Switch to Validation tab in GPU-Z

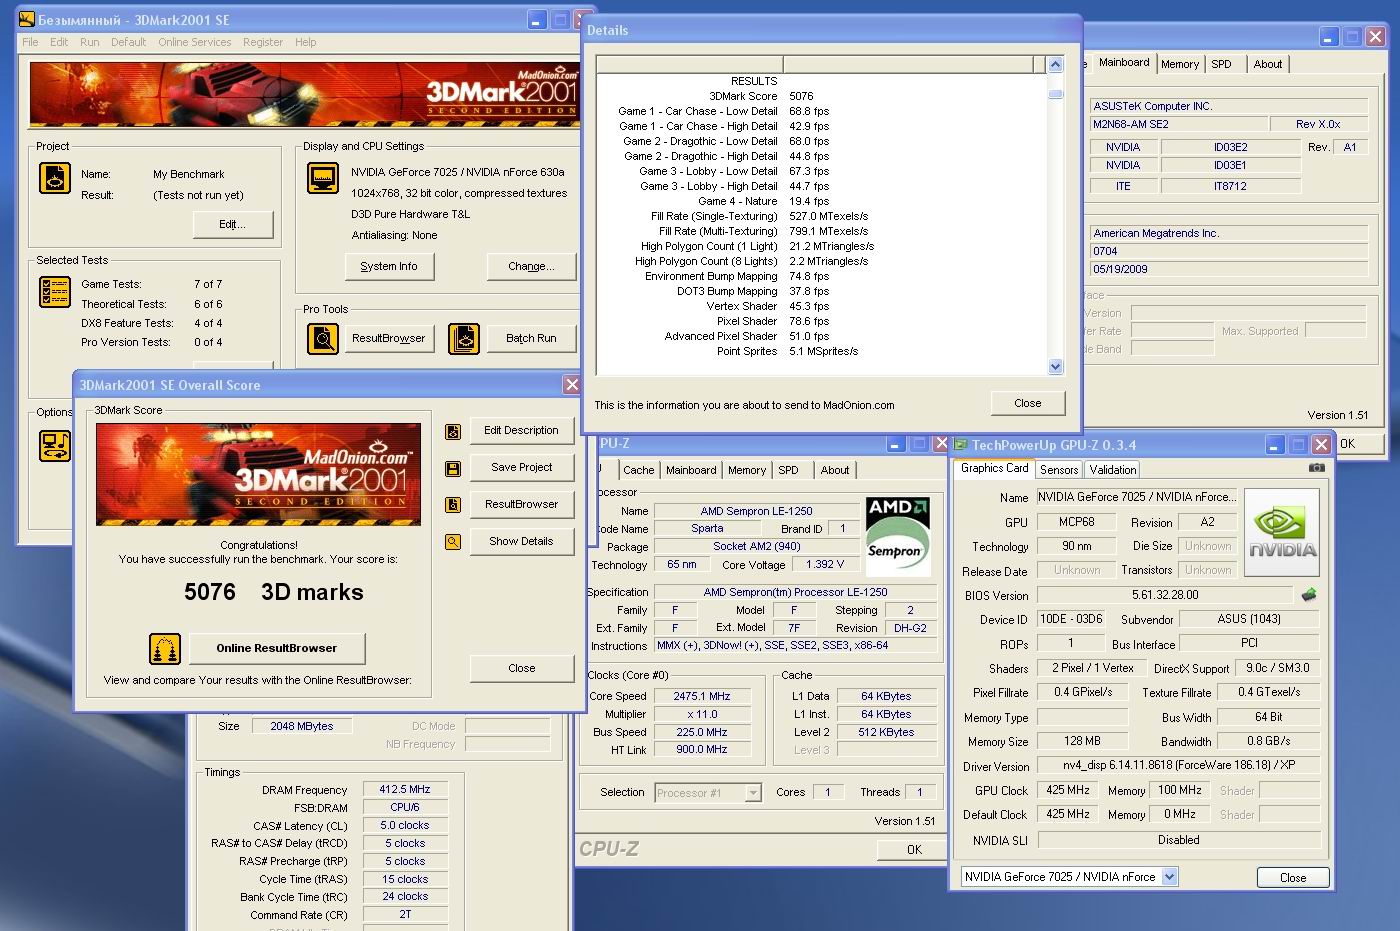(1112, 469)
